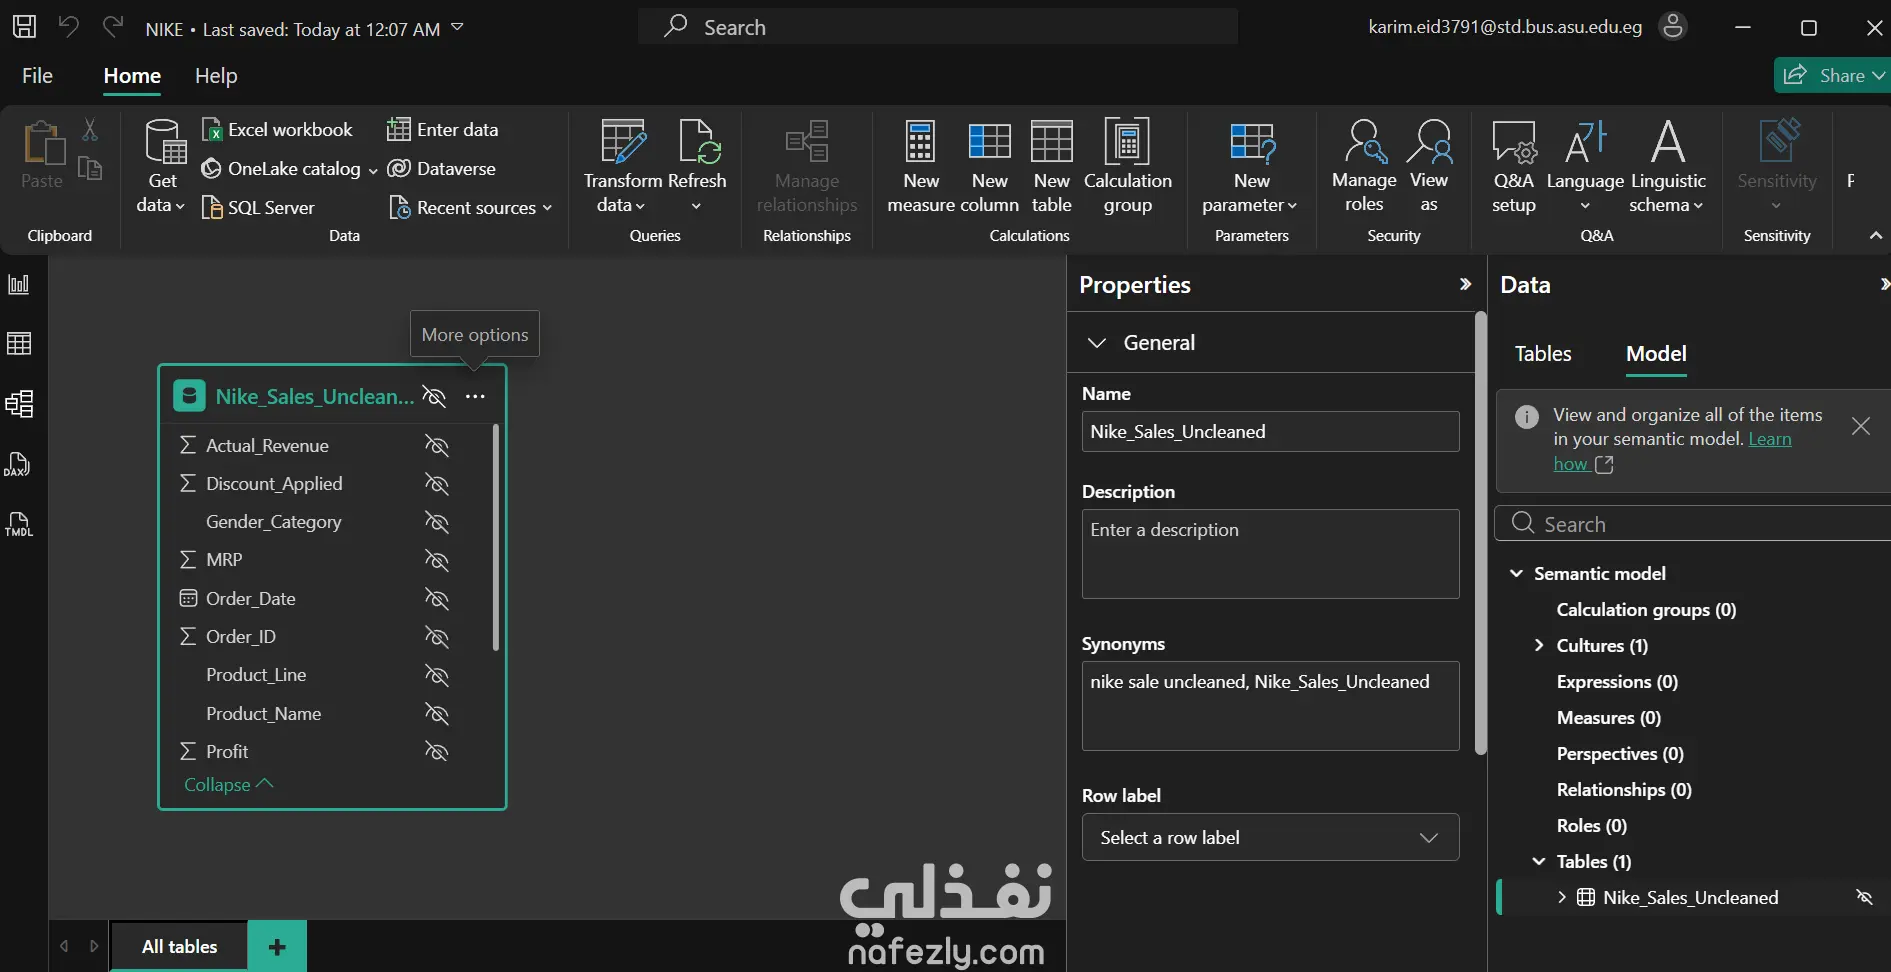The height and width of the screenshot is (972, 1891).
Task: Select the All tables layout tab
Action: pos(179,947)
